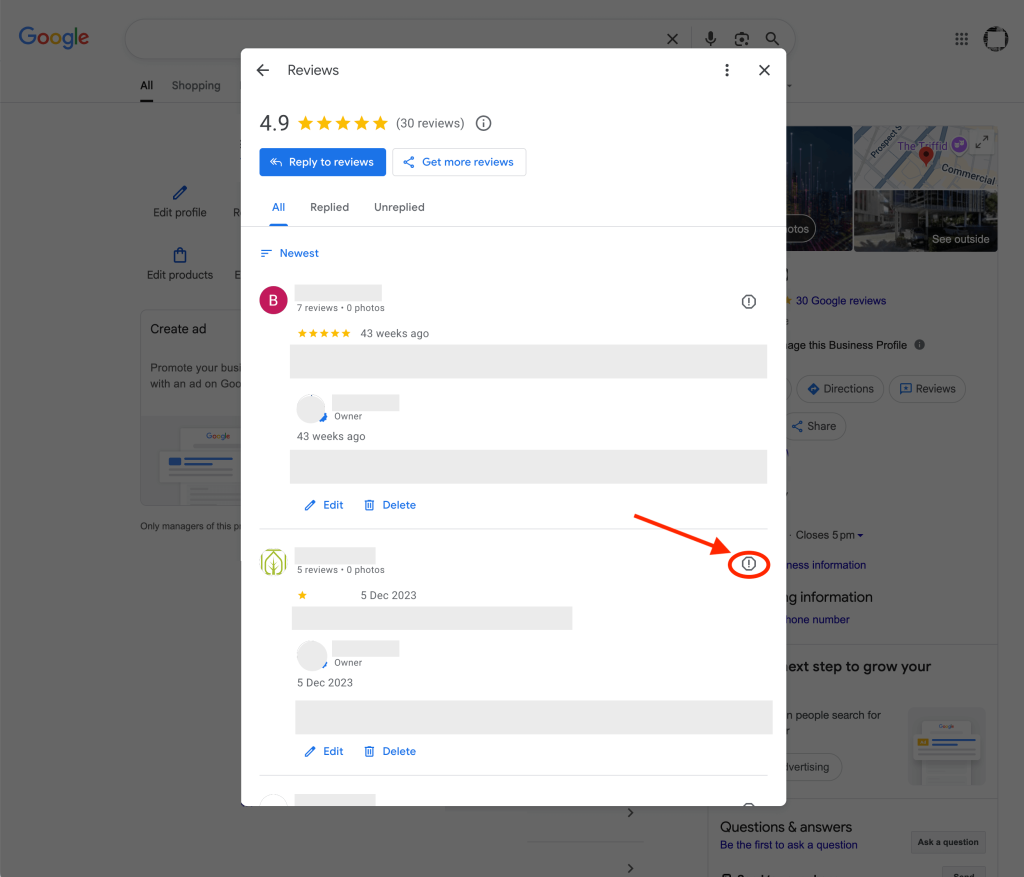Open the Google apps grid
Image resolution: width=1024 pixels, height=877 pixels.
click(961, 39)
